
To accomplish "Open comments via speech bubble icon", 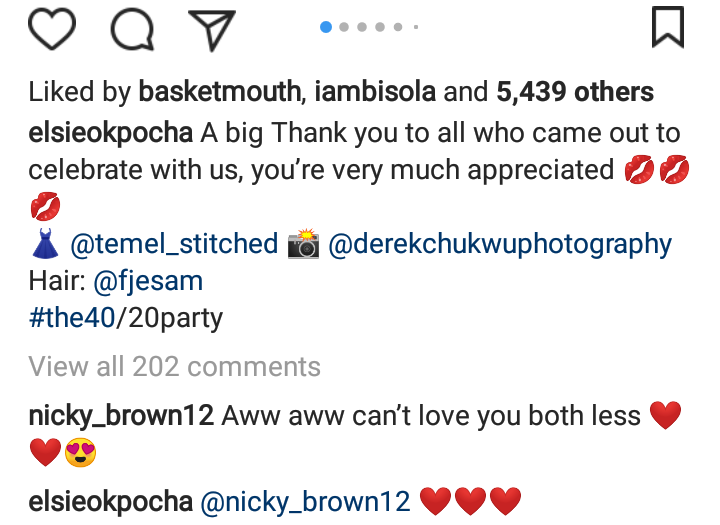I will coord(132,27).
